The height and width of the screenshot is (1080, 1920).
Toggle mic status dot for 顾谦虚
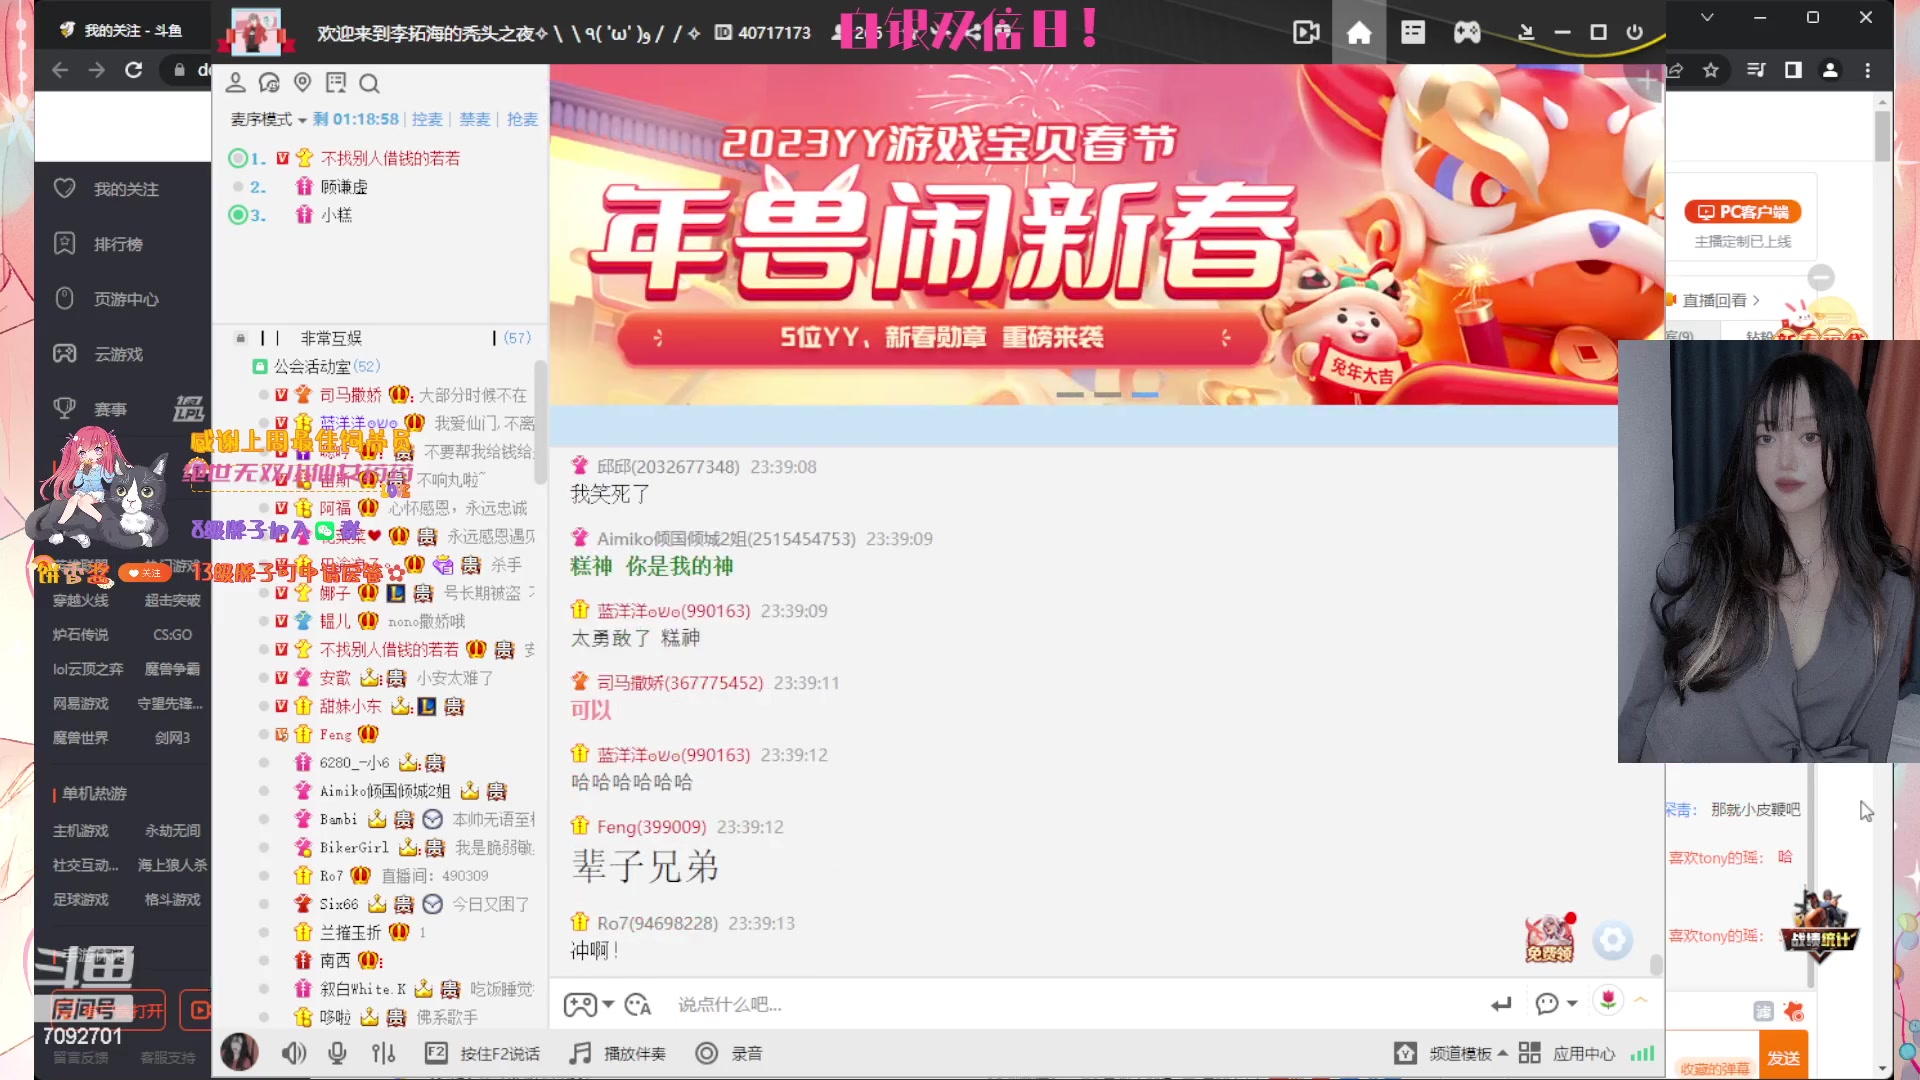click(x=238, y=187)
